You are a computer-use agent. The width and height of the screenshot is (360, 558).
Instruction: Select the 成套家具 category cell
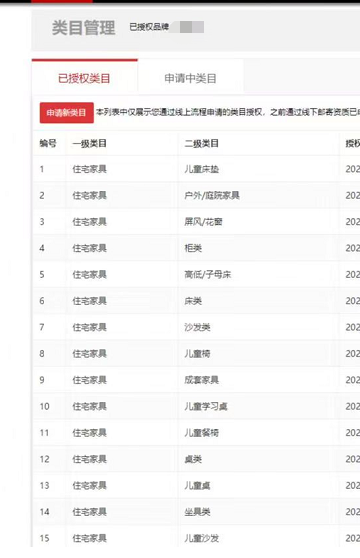pyautogui.click(x=201, y=380)
